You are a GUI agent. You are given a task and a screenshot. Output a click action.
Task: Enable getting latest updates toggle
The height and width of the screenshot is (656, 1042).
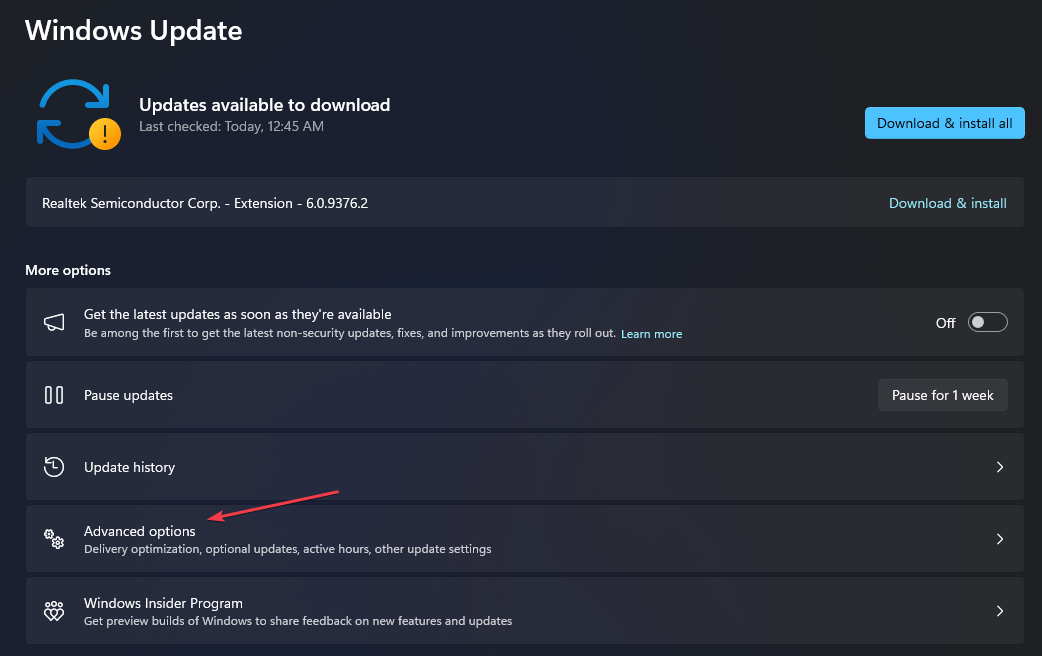pyautogui.click(x=988, y=323)
